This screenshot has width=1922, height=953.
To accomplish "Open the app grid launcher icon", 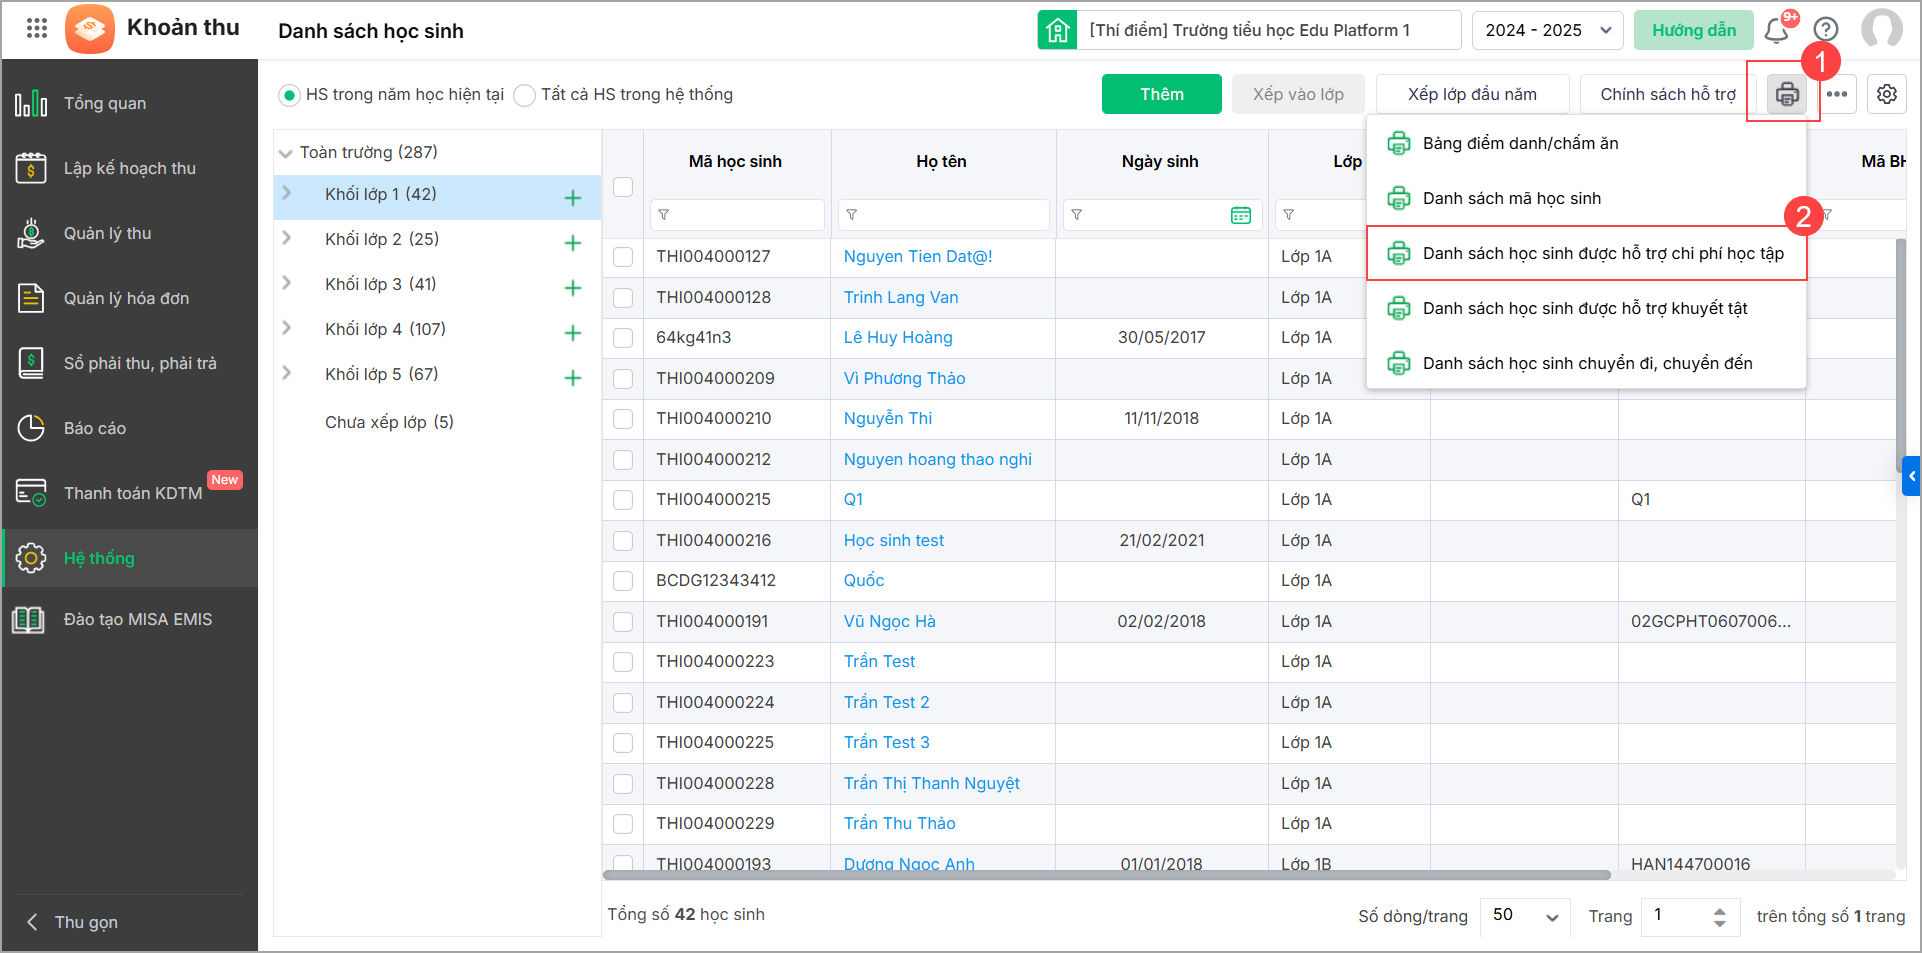I will (x=37, y=28).
